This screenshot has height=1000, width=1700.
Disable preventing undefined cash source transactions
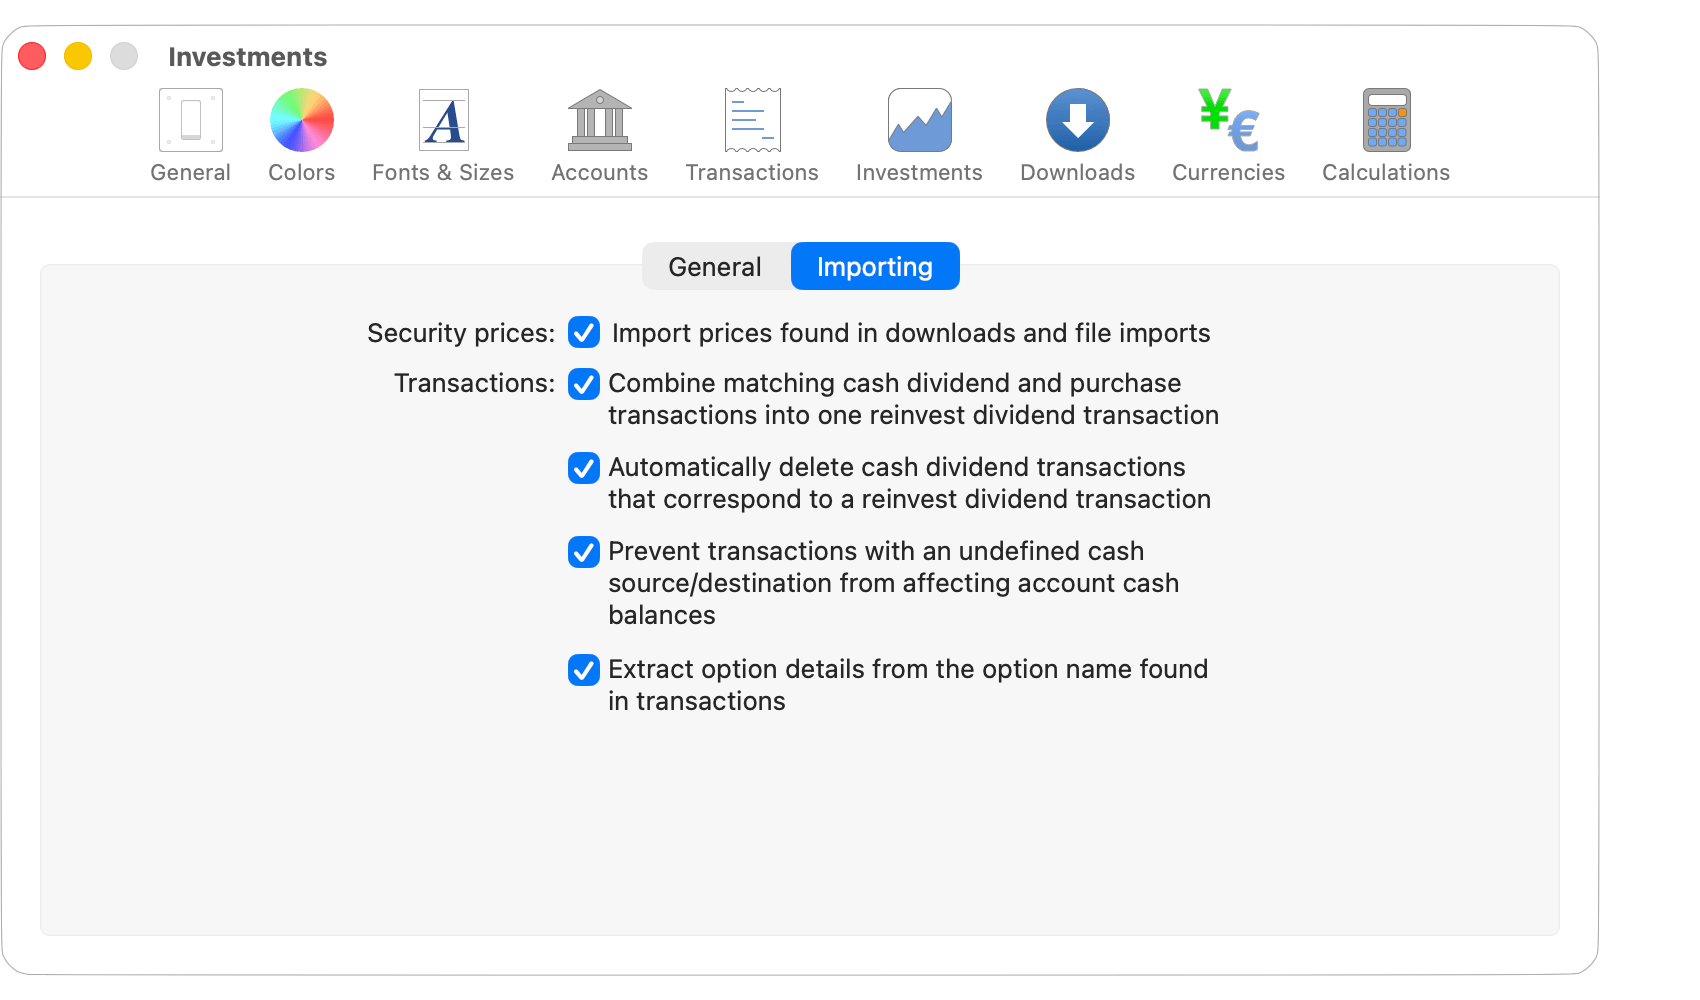click(x=584, y=551)
